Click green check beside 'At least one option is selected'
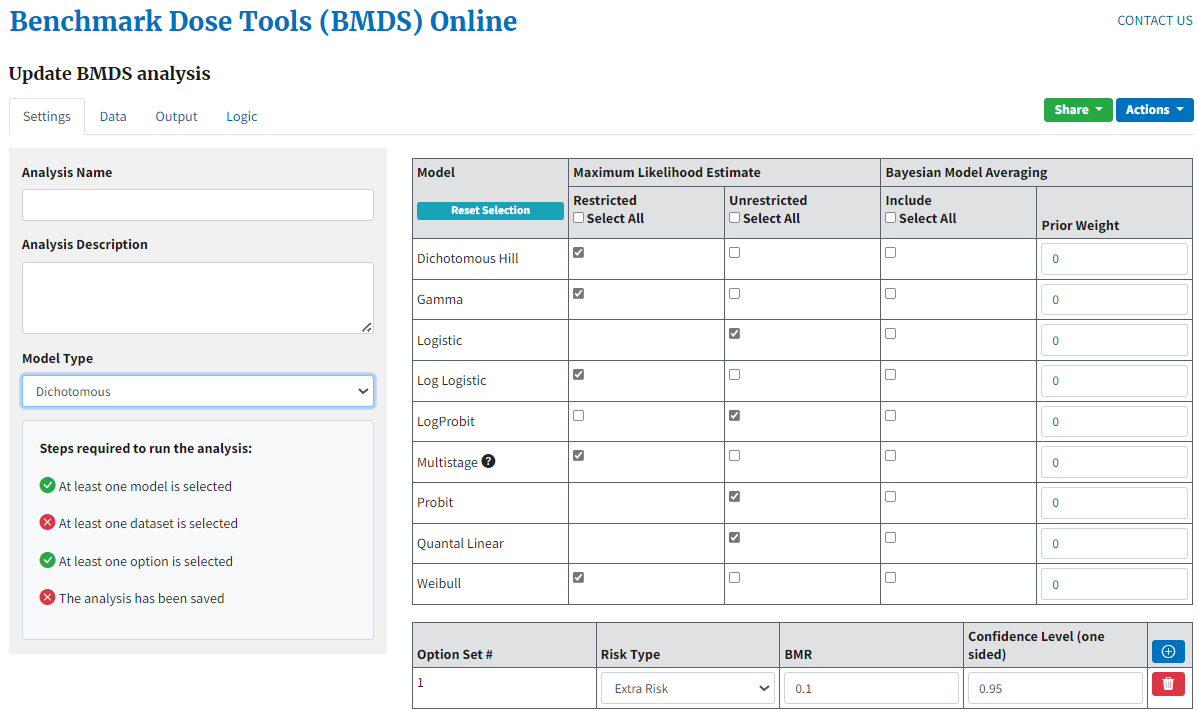 pos(47,560)
